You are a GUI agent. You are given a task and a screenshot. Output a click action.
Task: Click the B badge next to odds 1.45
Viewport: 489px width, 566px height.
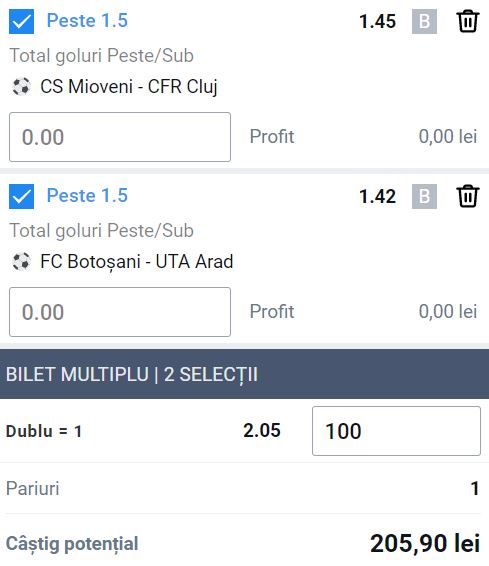tap(424, 22)
